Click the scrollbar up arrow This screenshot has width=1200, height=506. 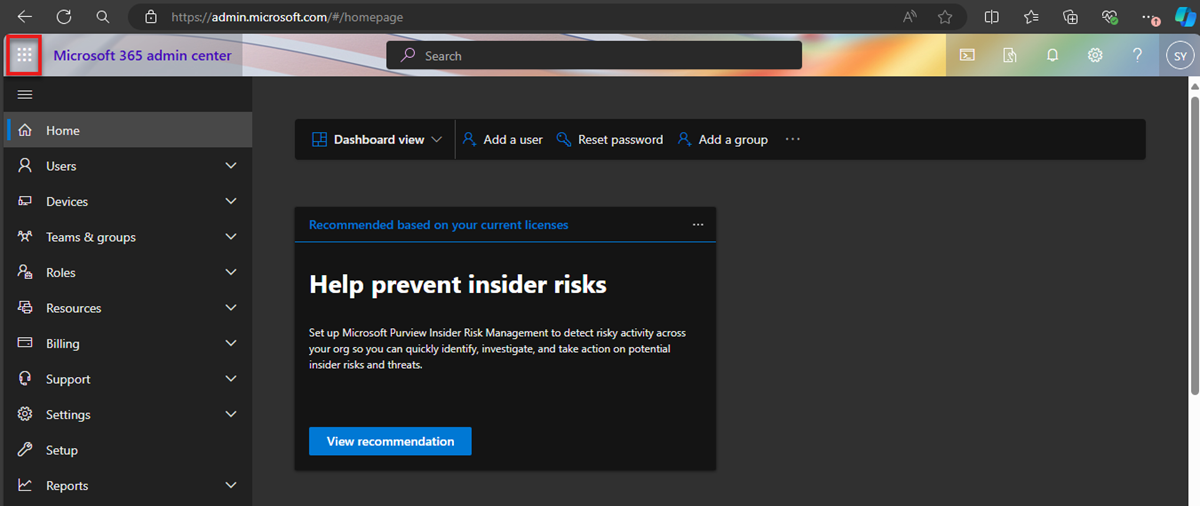(x=1193, y=87)
